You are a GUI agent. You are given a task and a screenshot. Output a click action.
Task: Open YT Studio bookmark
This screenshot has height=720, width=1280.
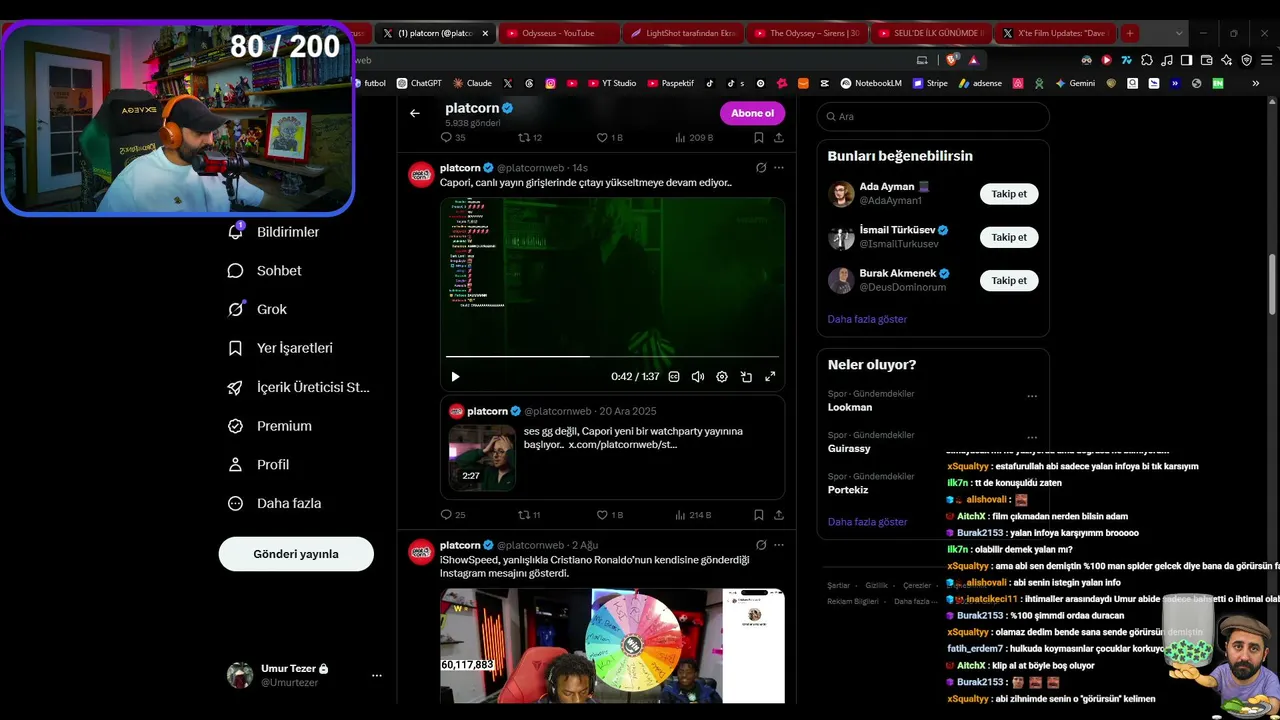click(x=611, y=83)
